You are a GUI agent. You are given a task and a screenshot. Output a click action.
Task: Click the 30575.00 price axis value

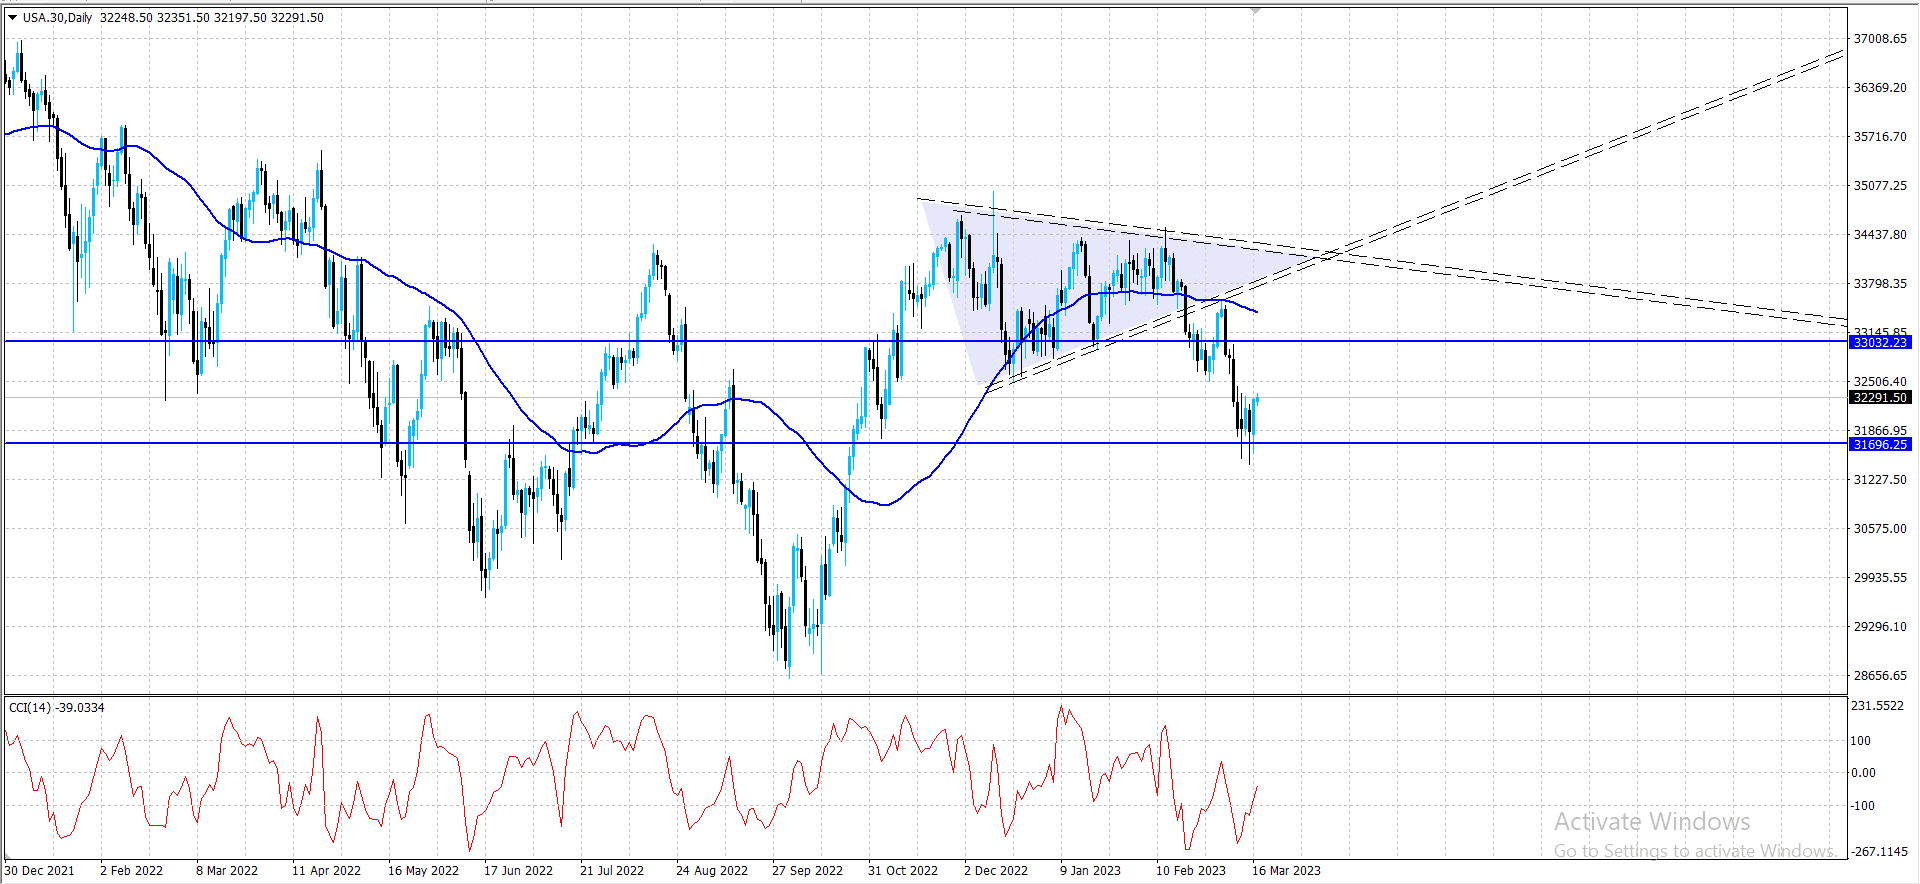pyautogui.click(x=1880, y=529)
